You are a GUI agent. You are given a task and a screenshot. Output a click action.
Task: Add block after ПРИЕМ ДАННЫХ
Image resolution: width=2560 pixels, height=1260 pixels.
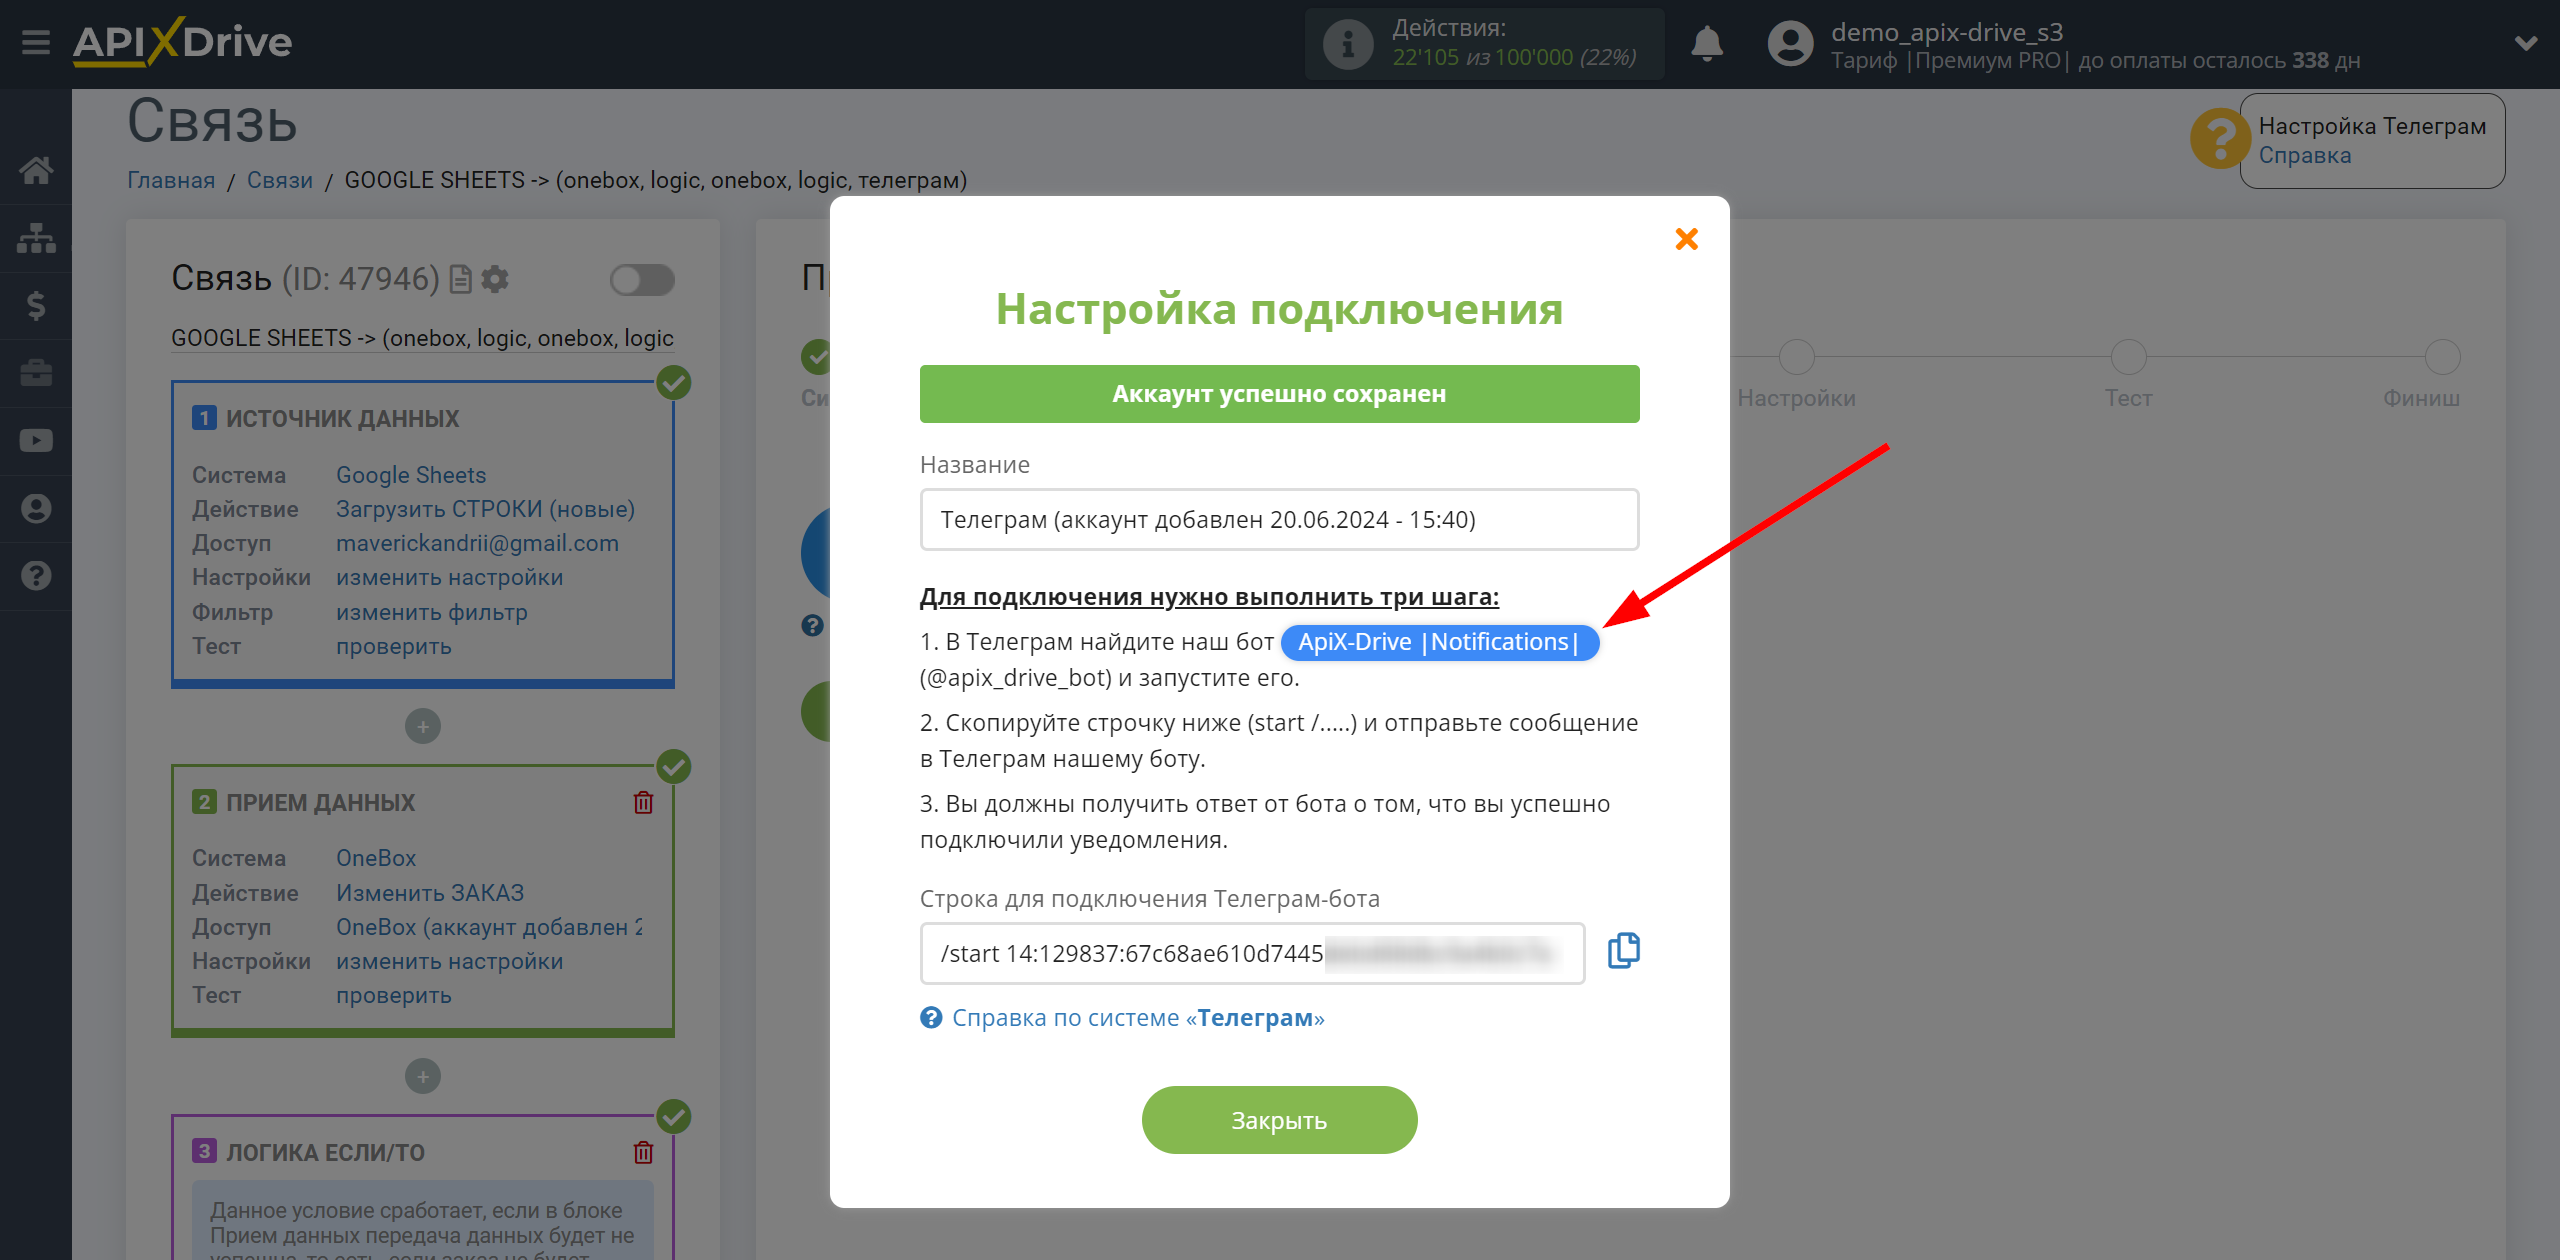[x=422, y=1077]
